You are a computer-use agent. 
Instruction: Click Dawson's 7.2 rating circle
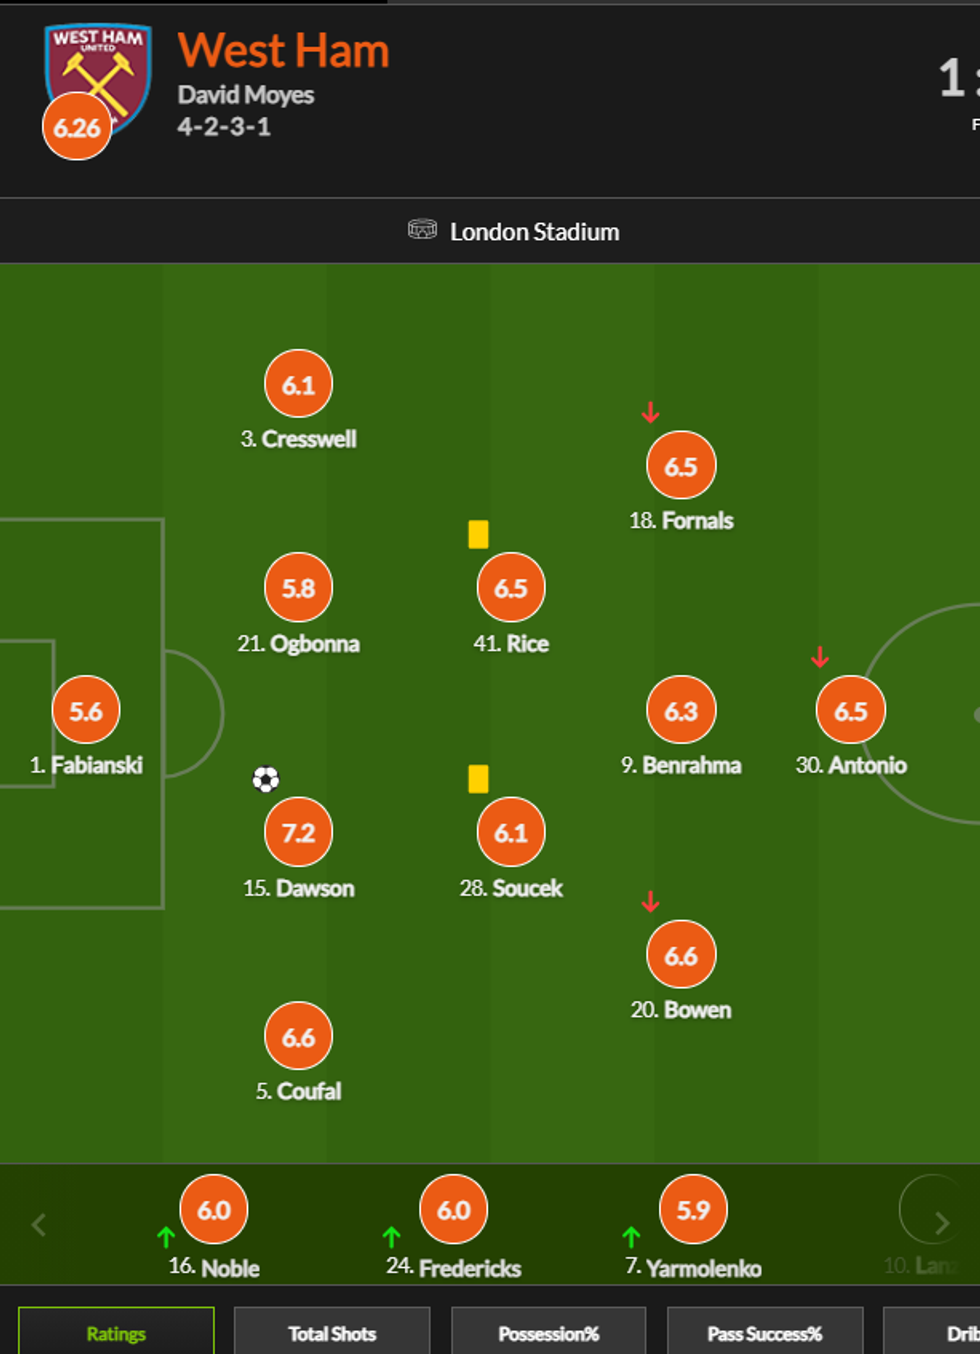[x=298, y=832]
